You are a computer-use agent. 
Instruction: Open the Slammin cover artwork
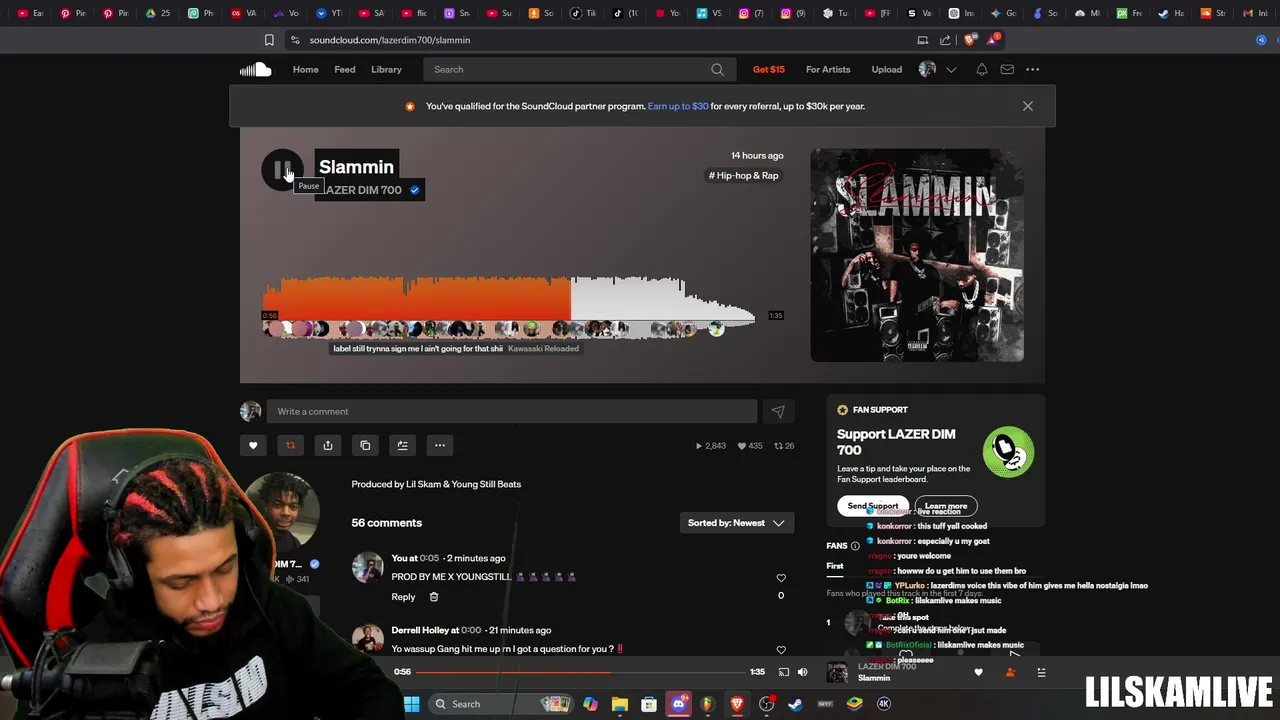917,255
